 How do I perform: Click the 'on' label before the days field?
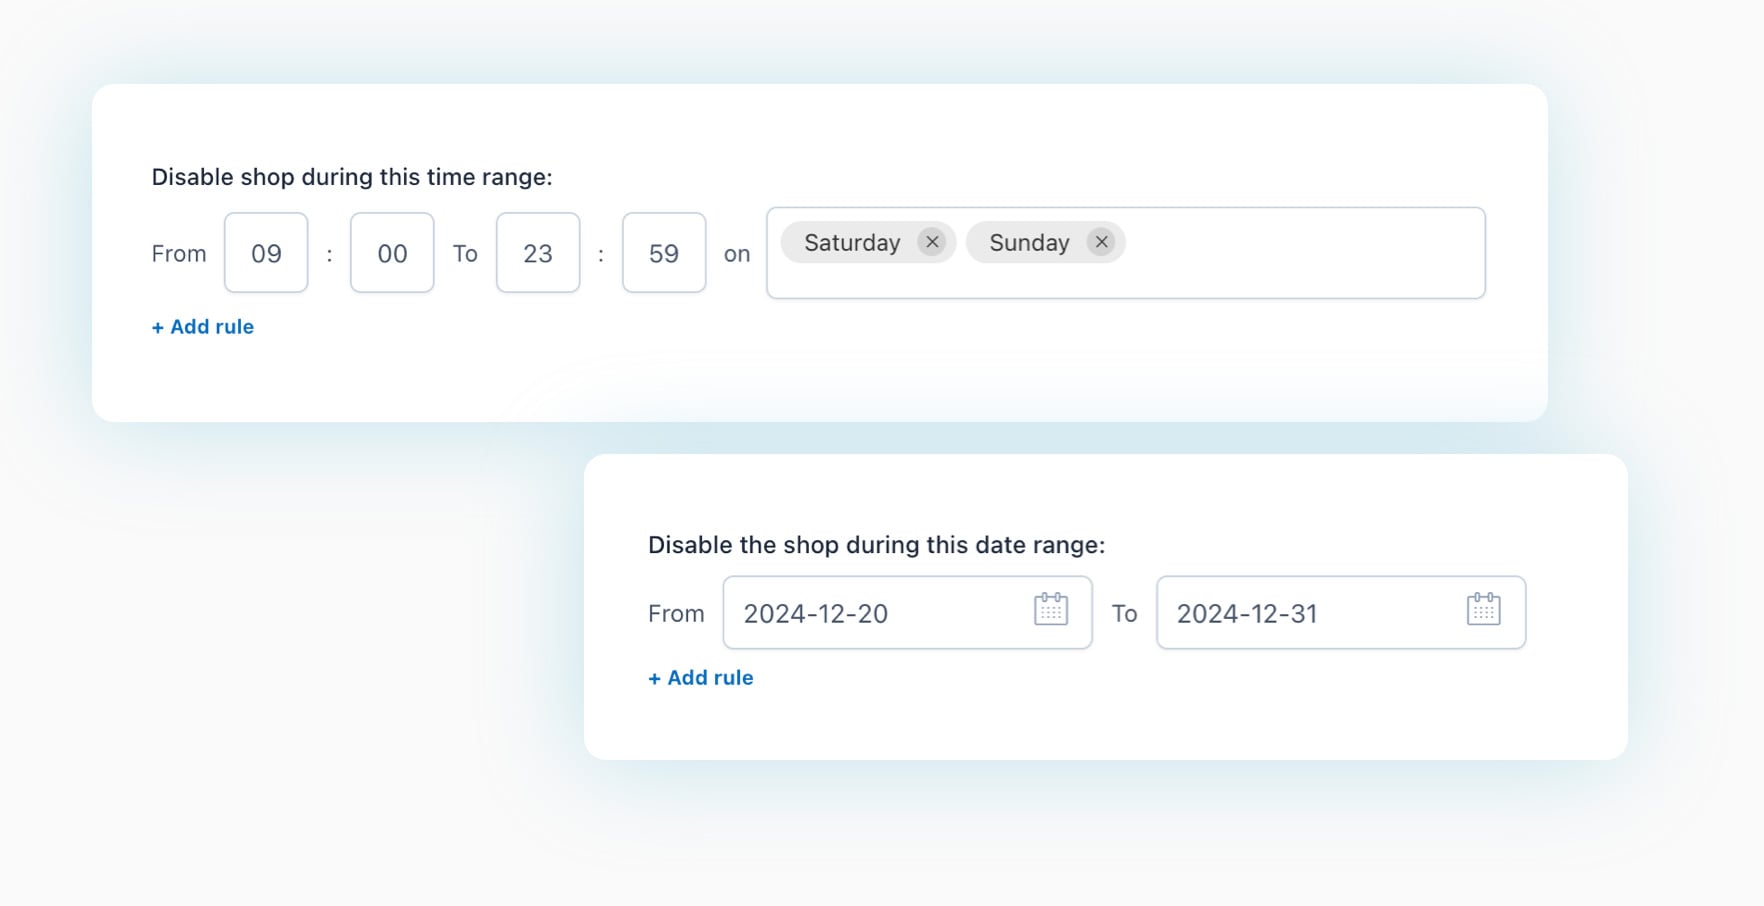[x=737, y=254]
